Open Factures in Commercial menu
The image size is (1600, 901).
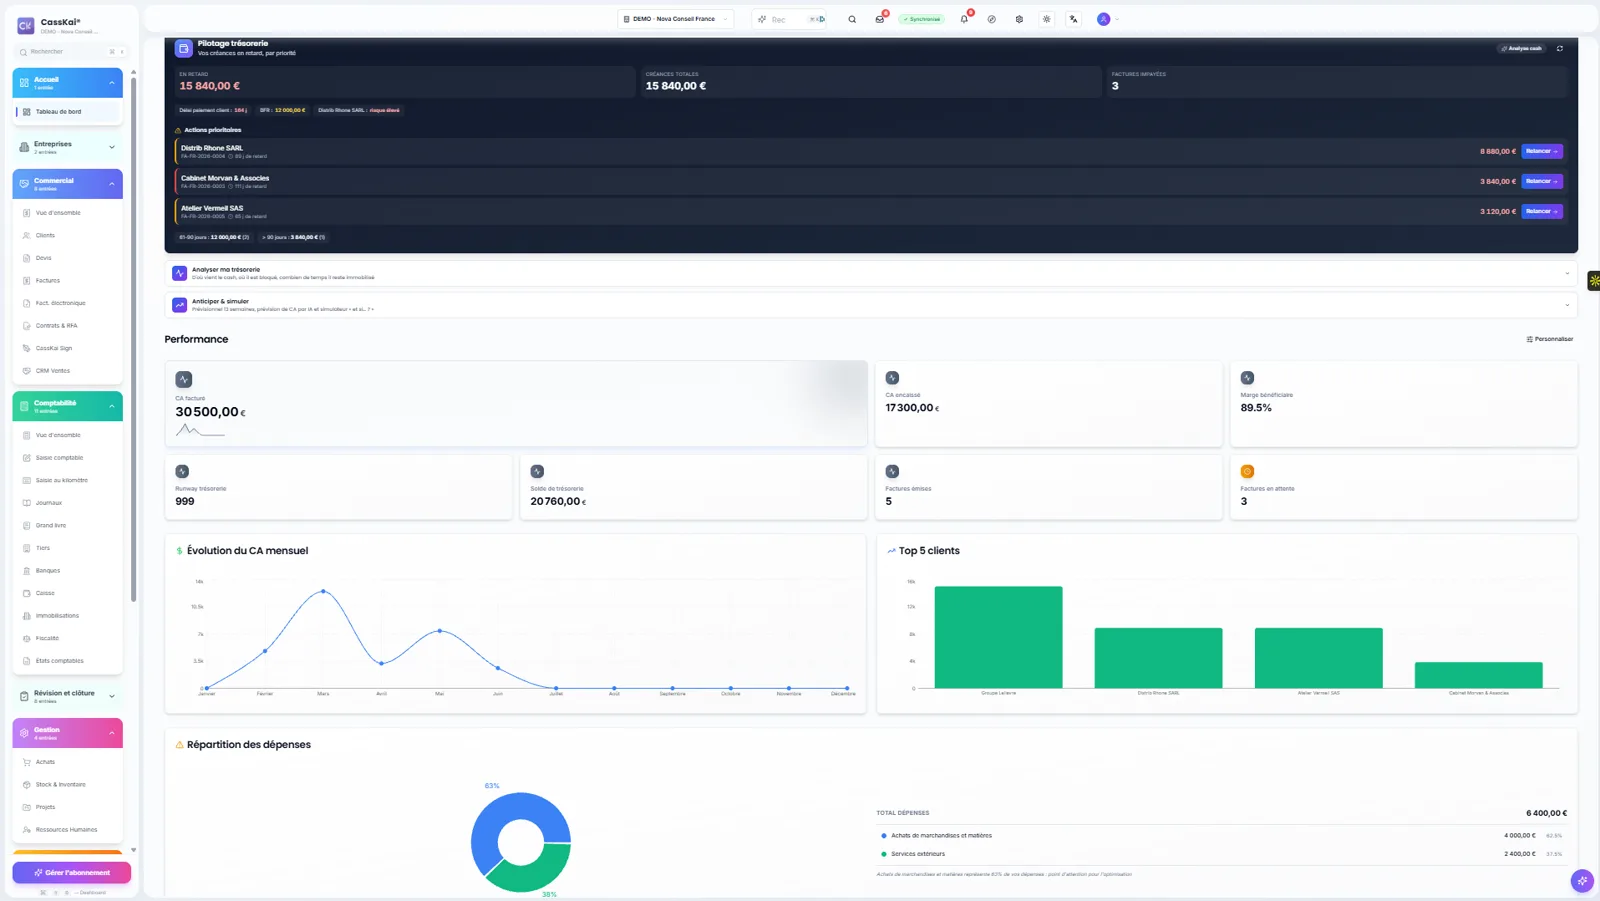tap(68, 280)
